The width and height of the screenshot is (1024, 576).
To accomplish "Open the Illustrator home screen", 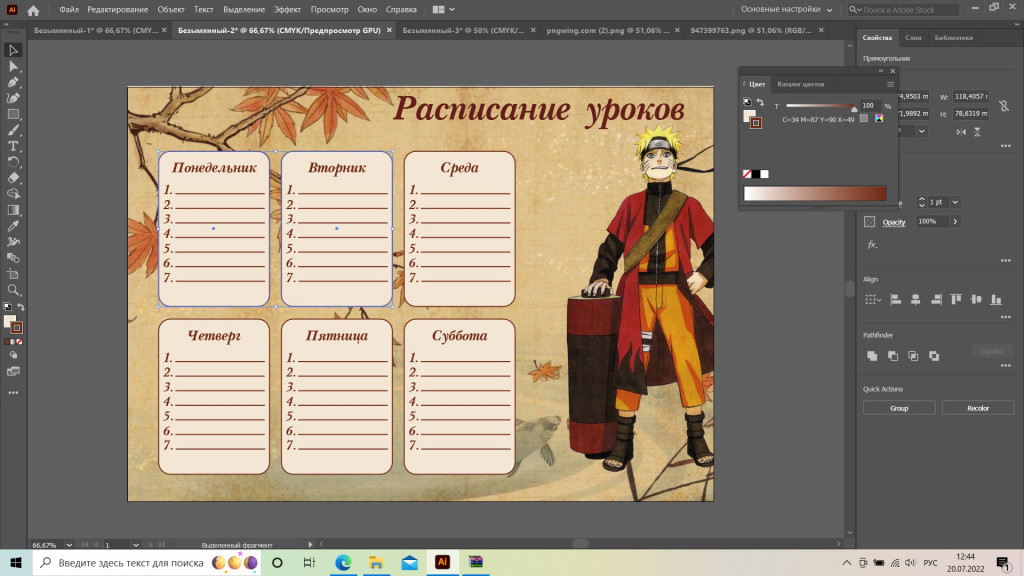I will [33, 10].
